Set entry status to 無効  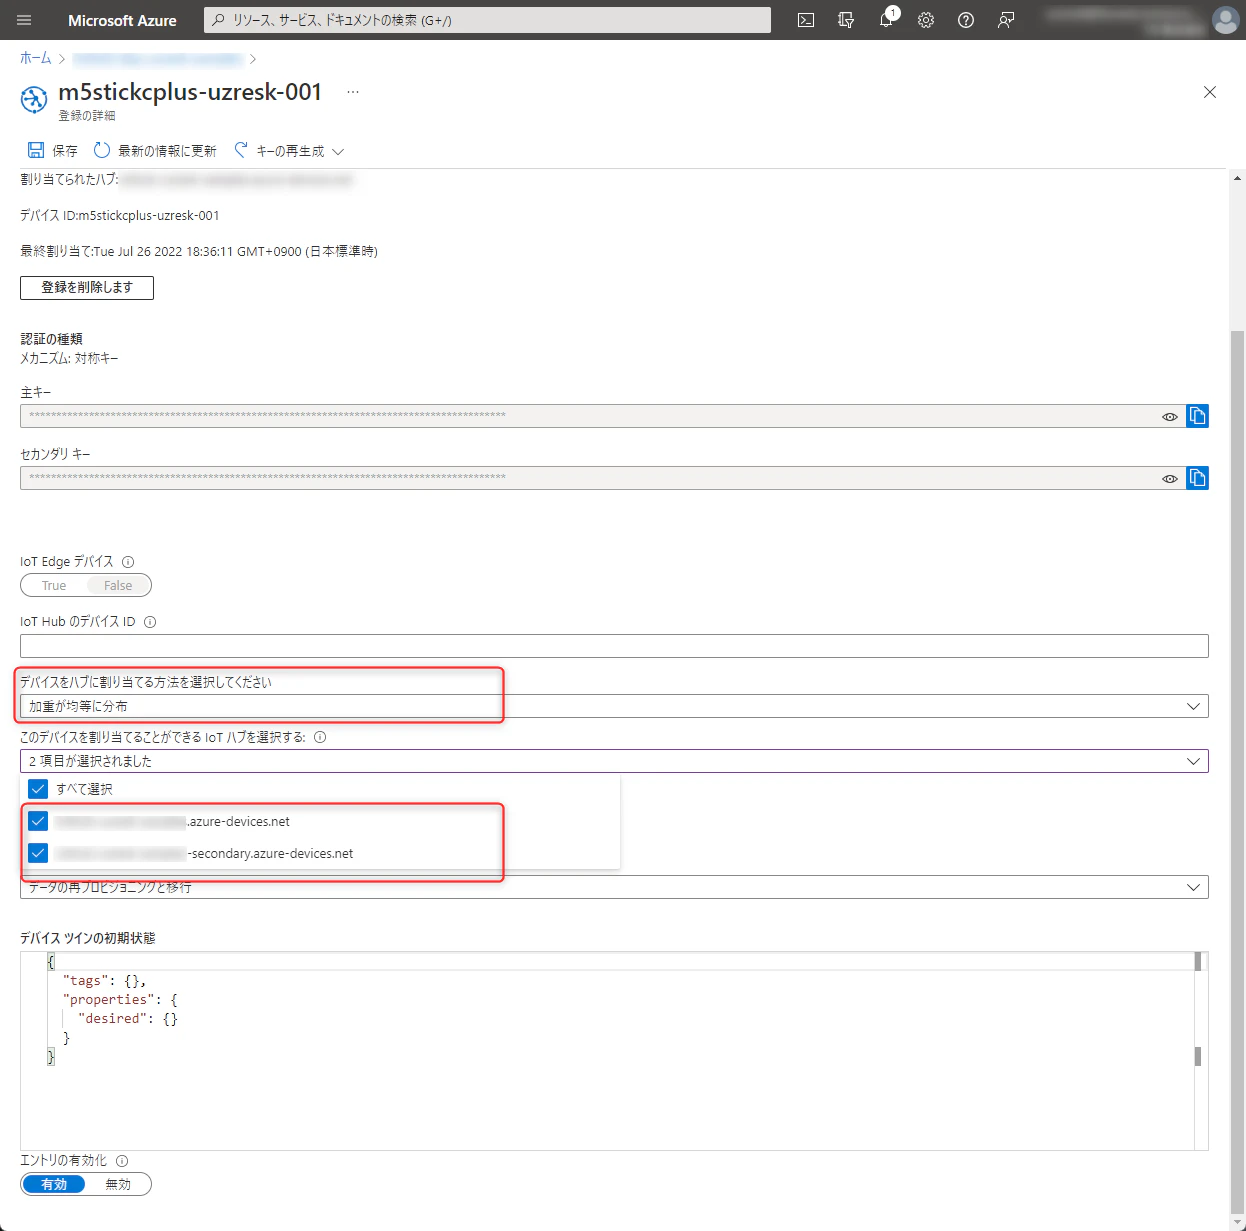tap(118, 1184)
